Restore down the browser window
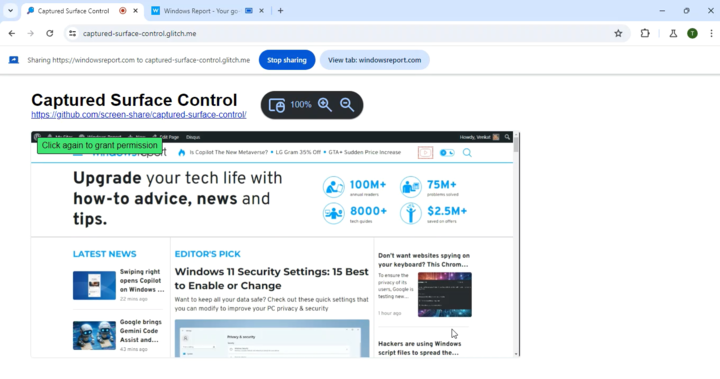 686,11
